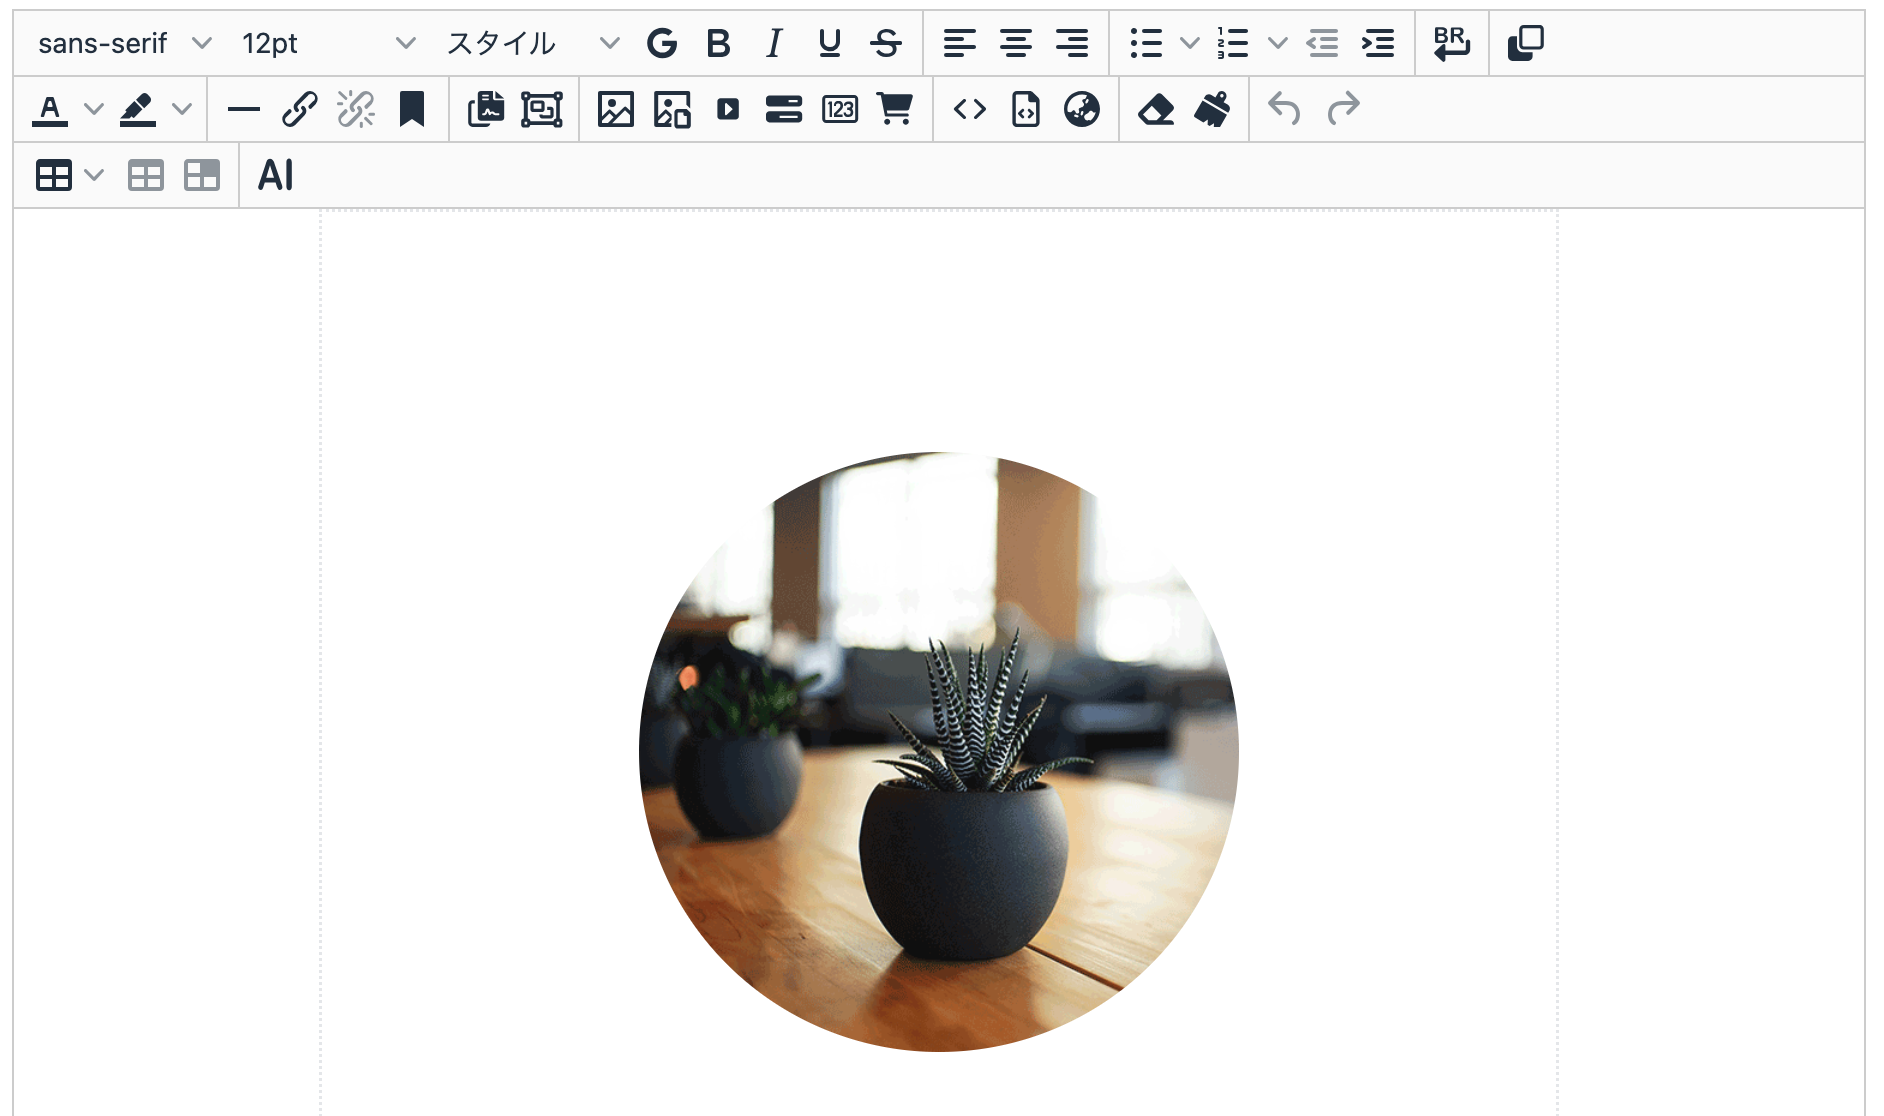Click the form parts bars icon
Viewport: 1884px width, 1116px height.
pyautogui.click(x=784, y=109)
